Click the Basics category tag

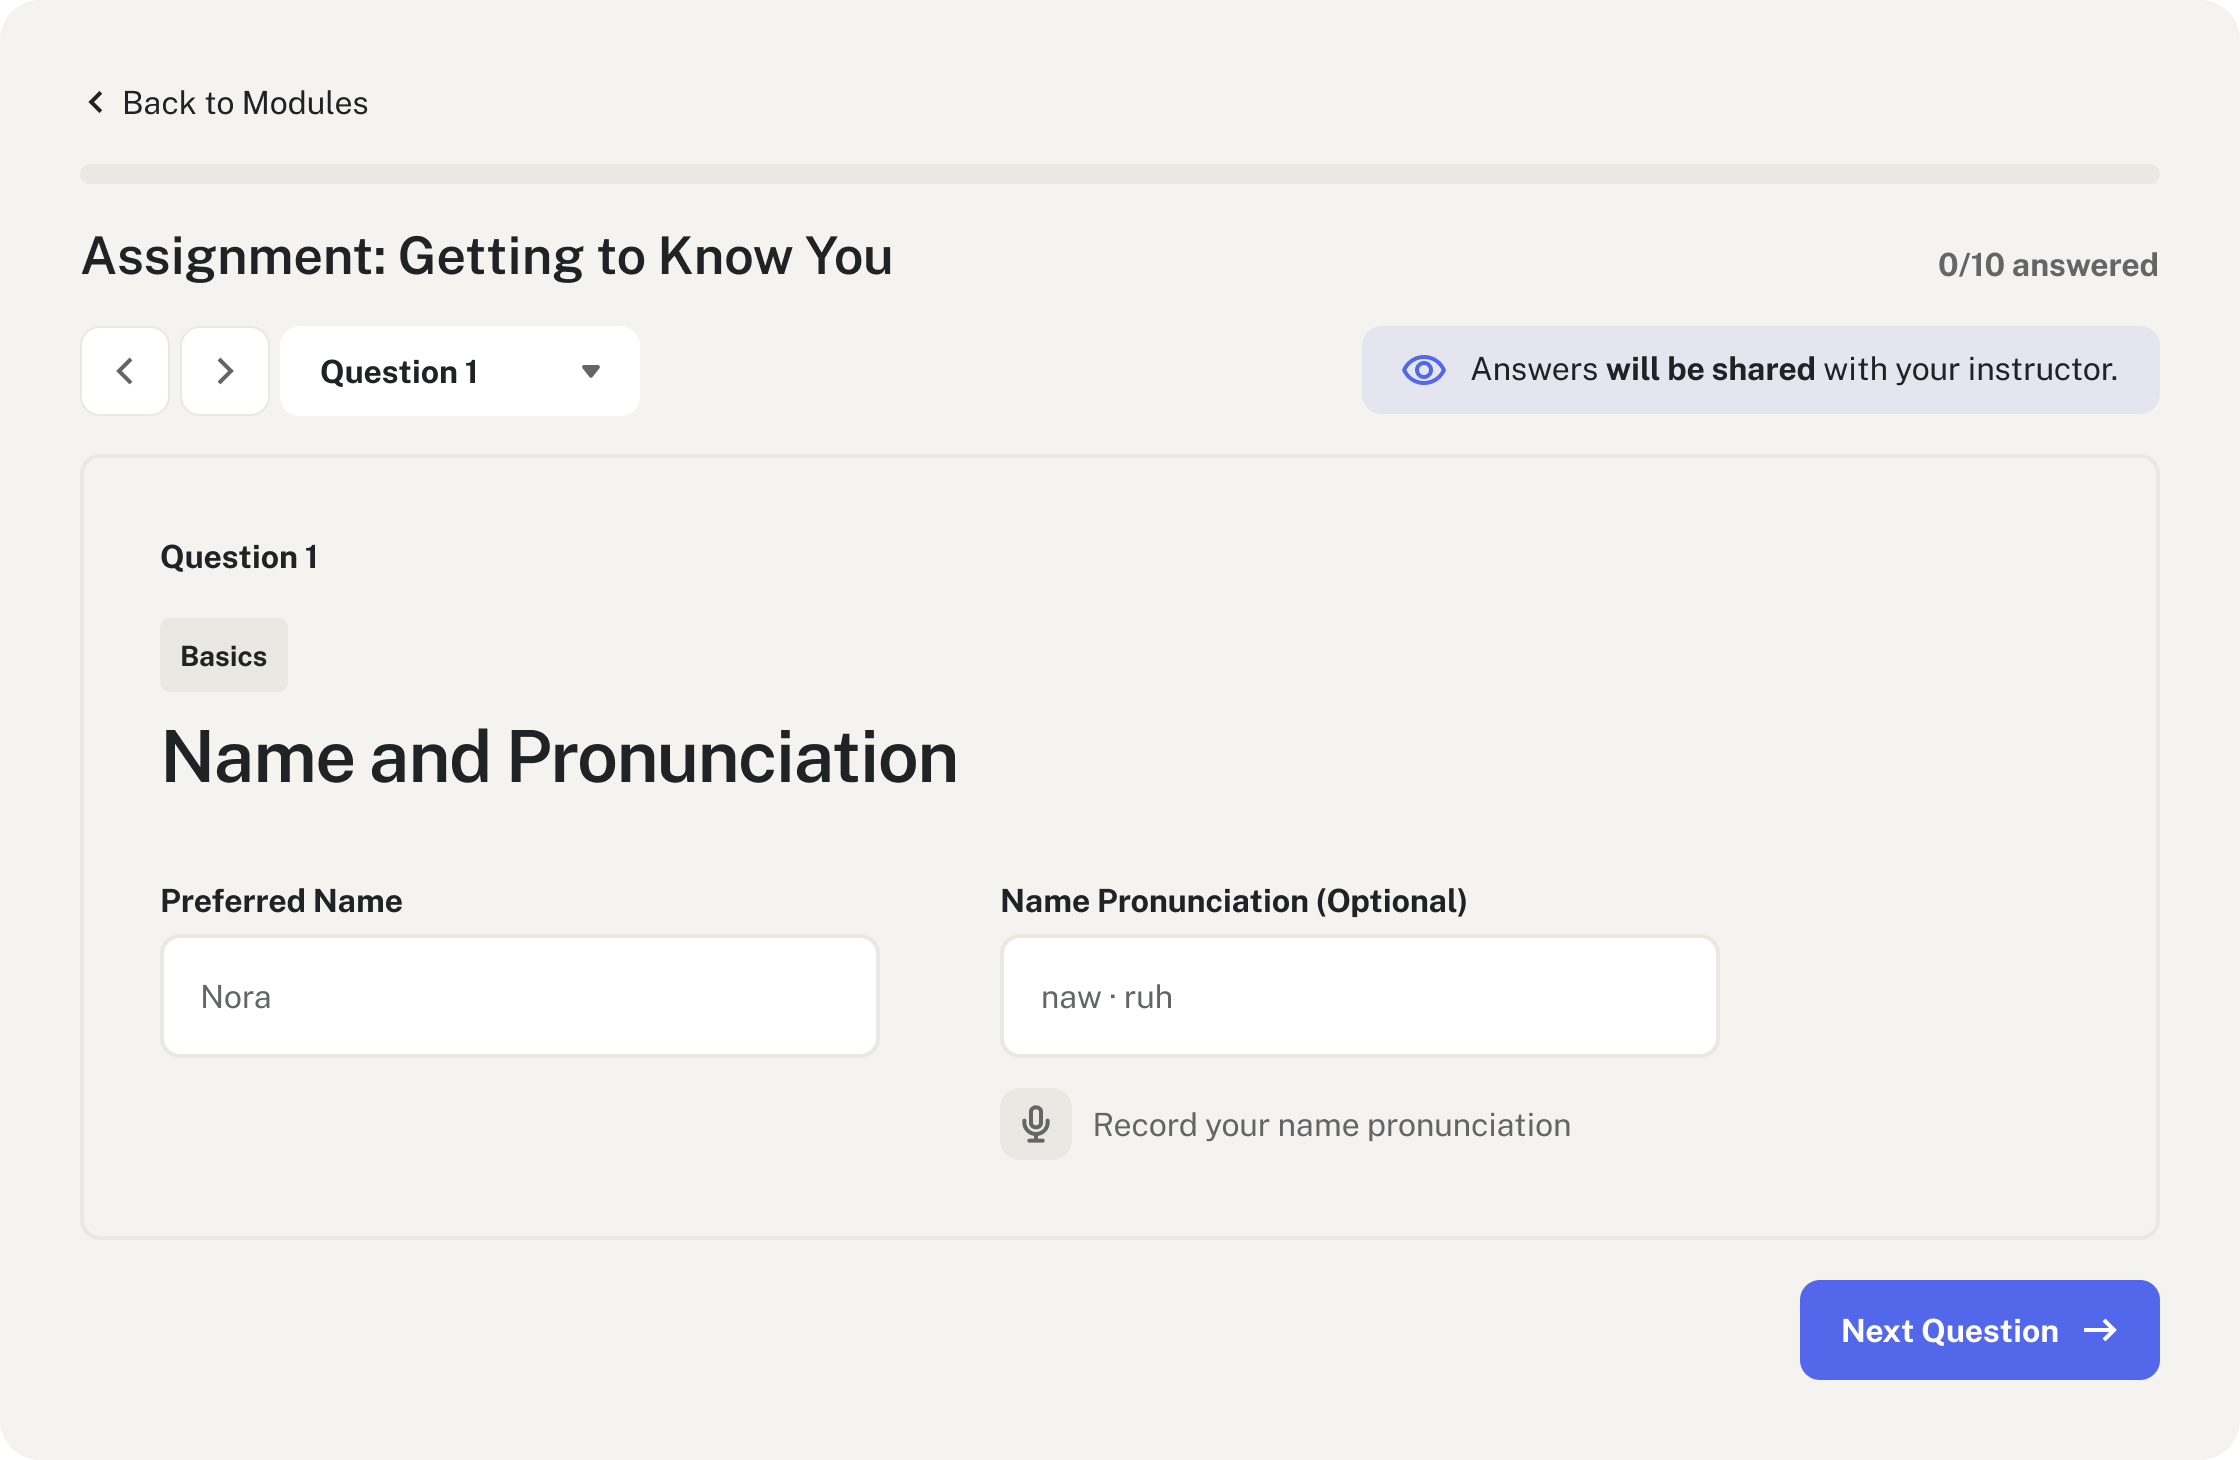point(224,655)
